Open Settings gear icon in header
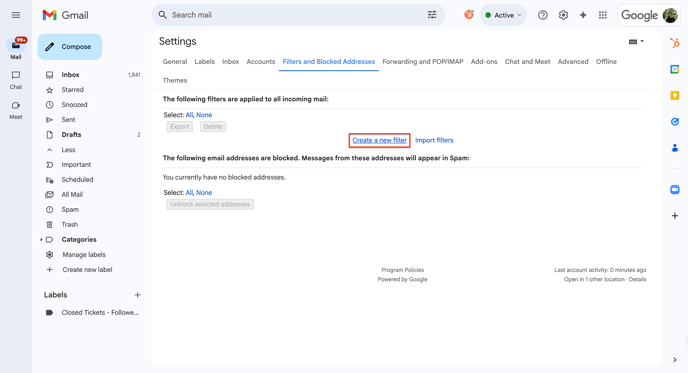 563,15
